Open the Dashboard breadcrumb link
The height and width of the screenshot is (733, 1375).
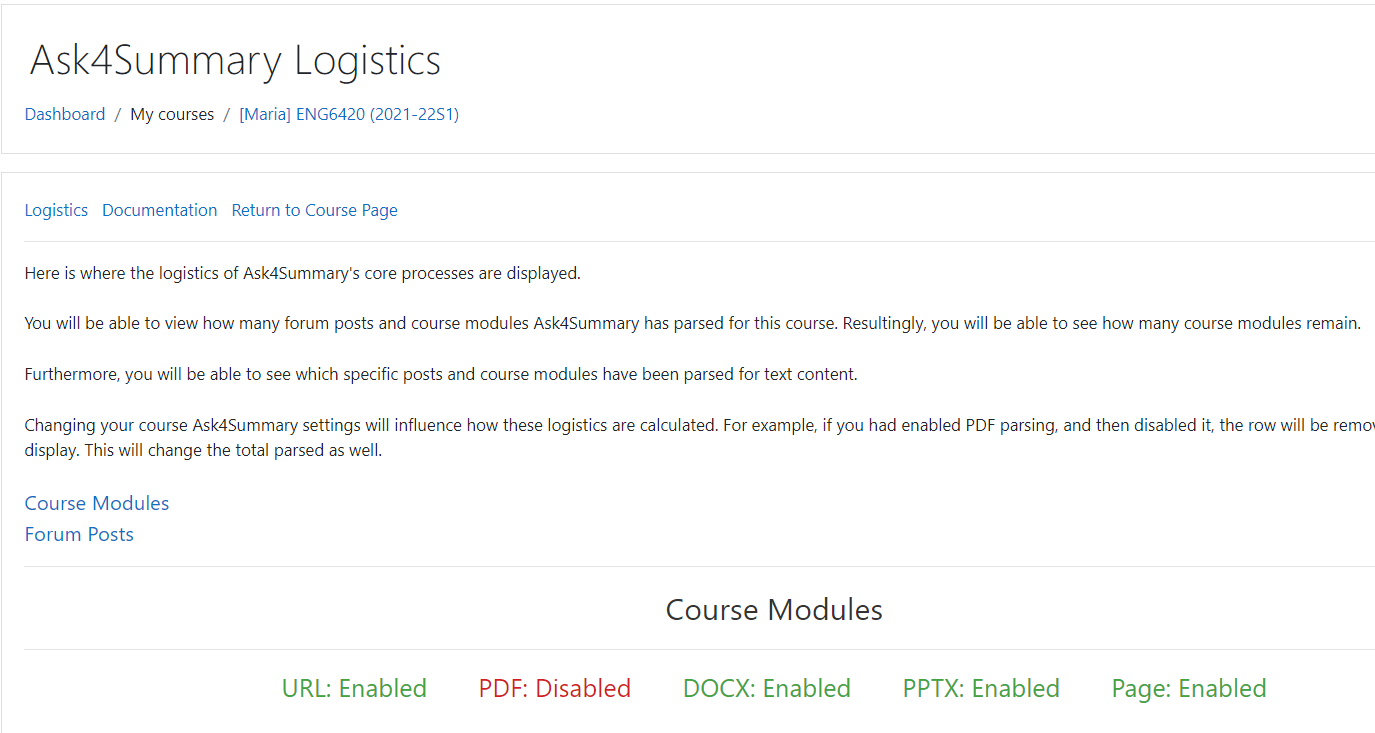[65, 114]
